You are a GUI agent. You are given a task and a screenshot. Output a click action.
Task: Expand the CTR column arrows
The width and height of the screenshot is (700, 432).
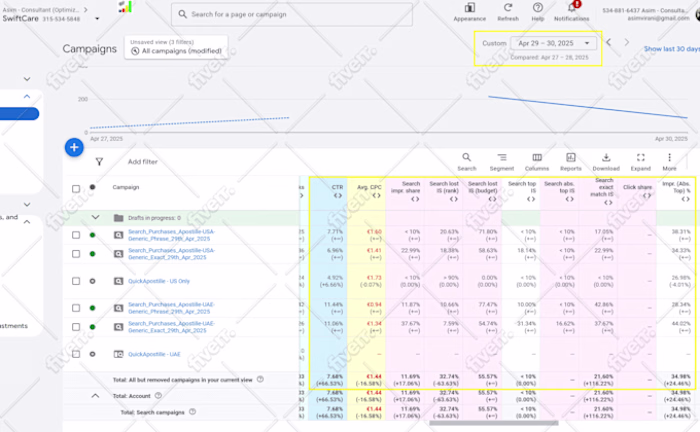(338, 195)
